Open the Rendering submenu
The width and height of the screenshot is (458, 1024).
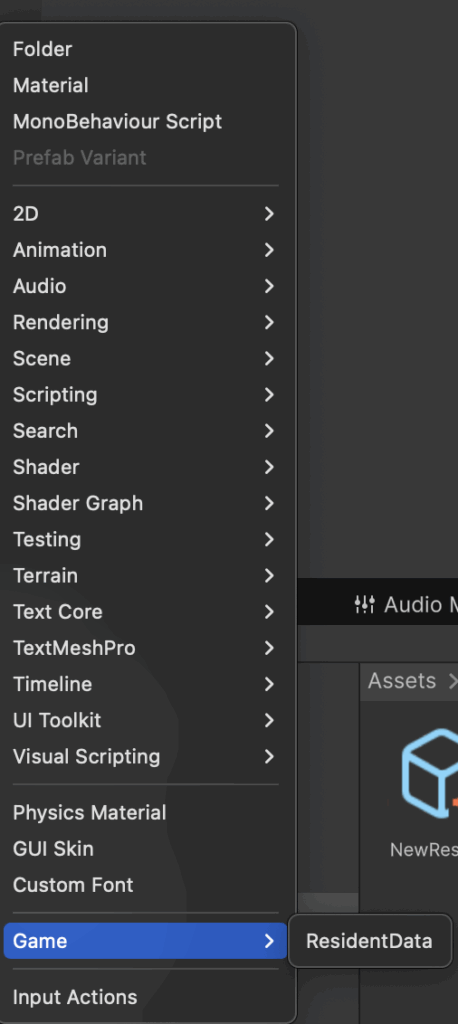tap(145, 323)
